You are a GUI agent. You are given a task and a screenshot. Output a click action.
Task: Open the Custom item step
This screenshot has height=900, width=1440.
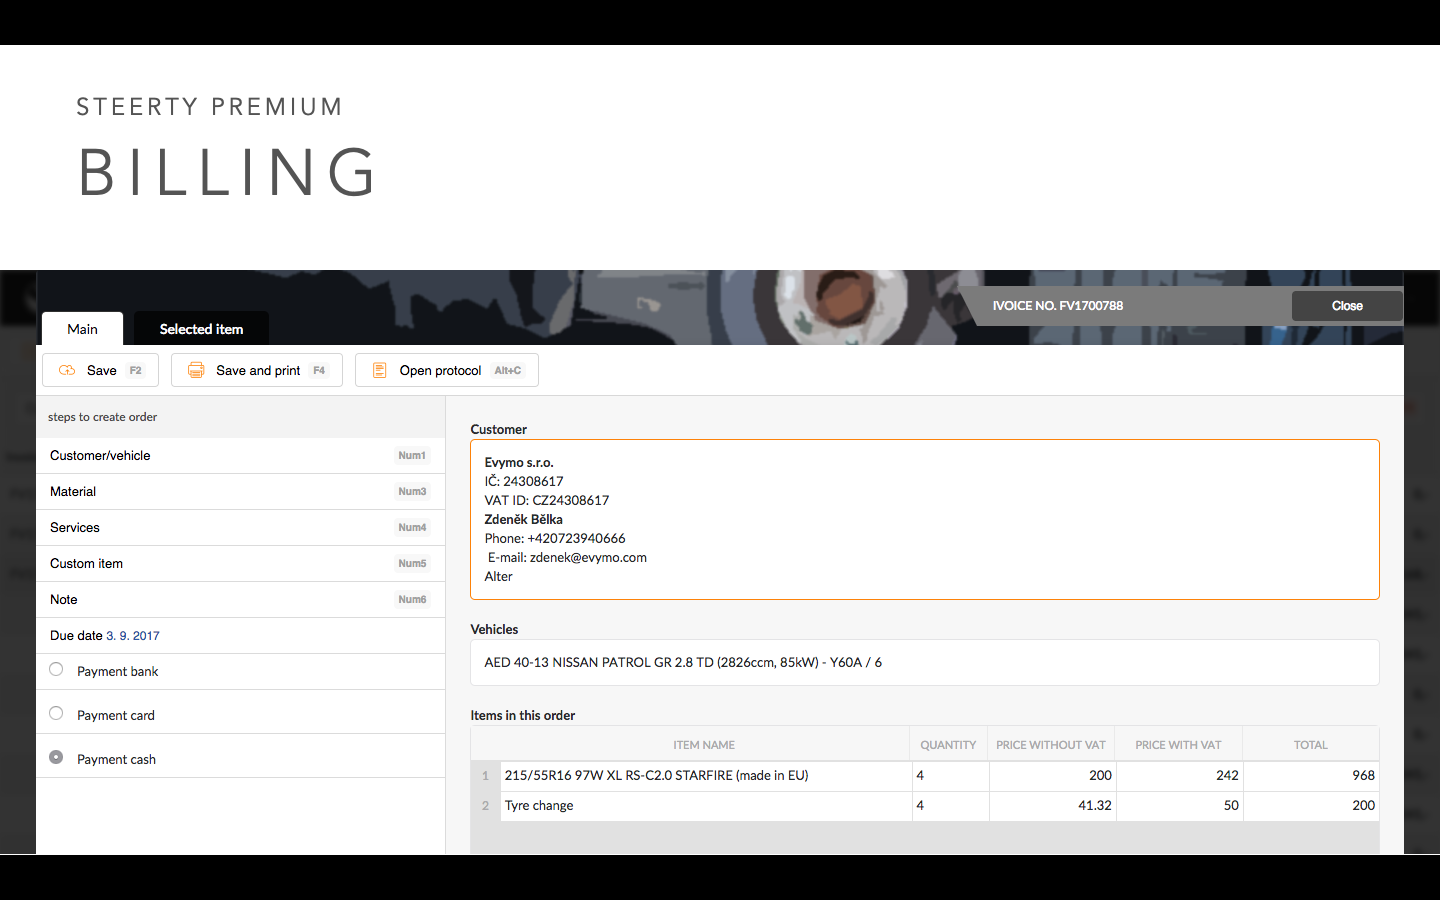click(240, 563)
